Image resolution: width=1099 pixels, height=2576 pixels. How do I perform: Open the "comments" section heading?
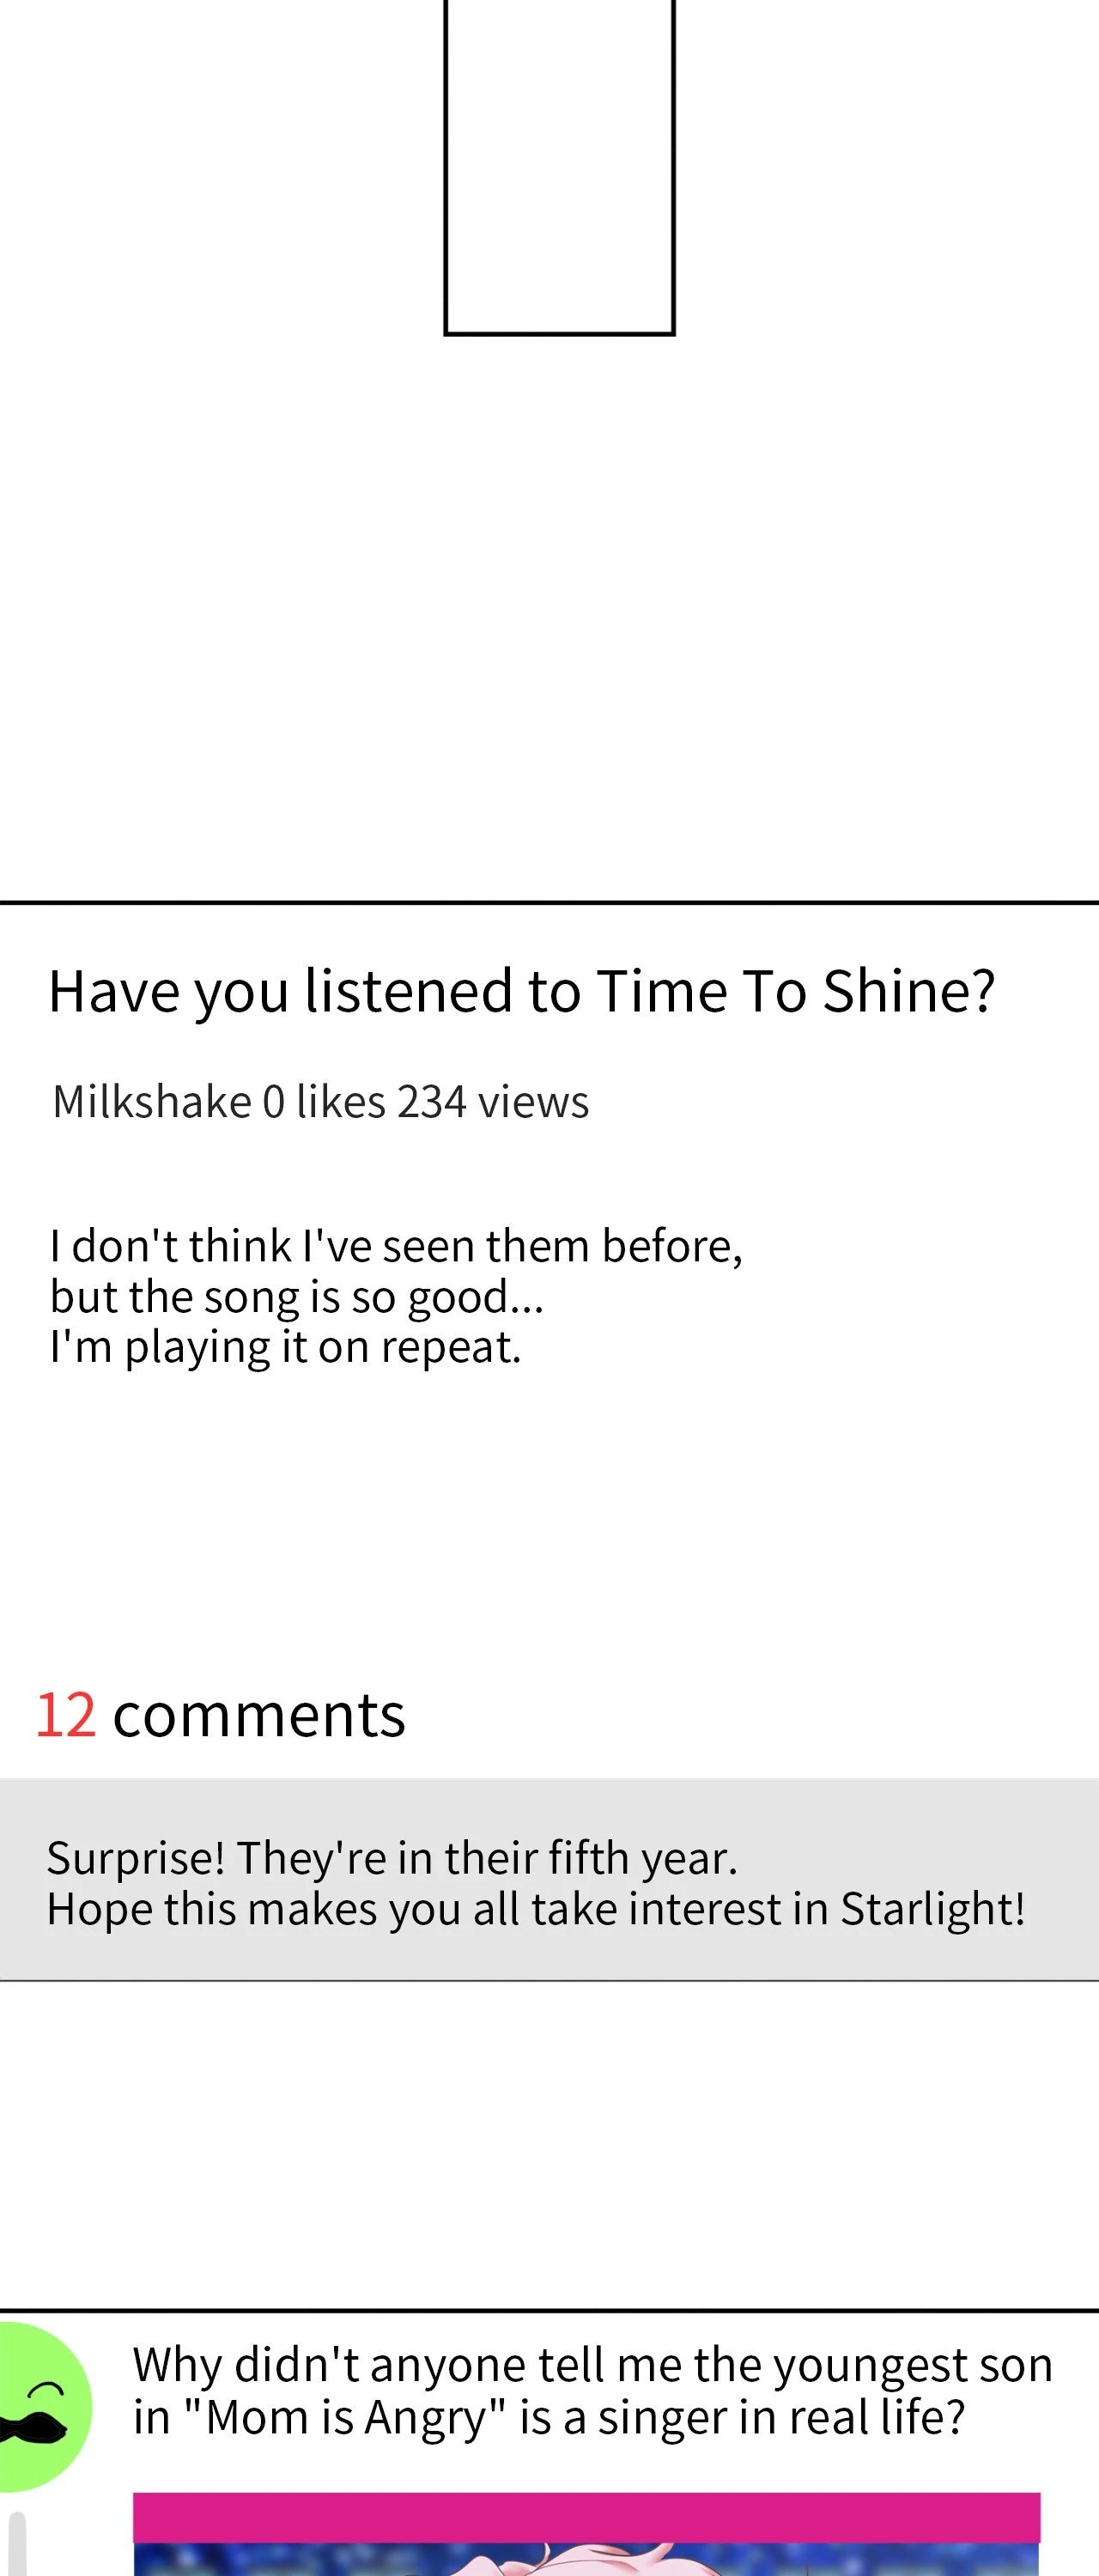pyautogui.click(x=259, y=1716)
